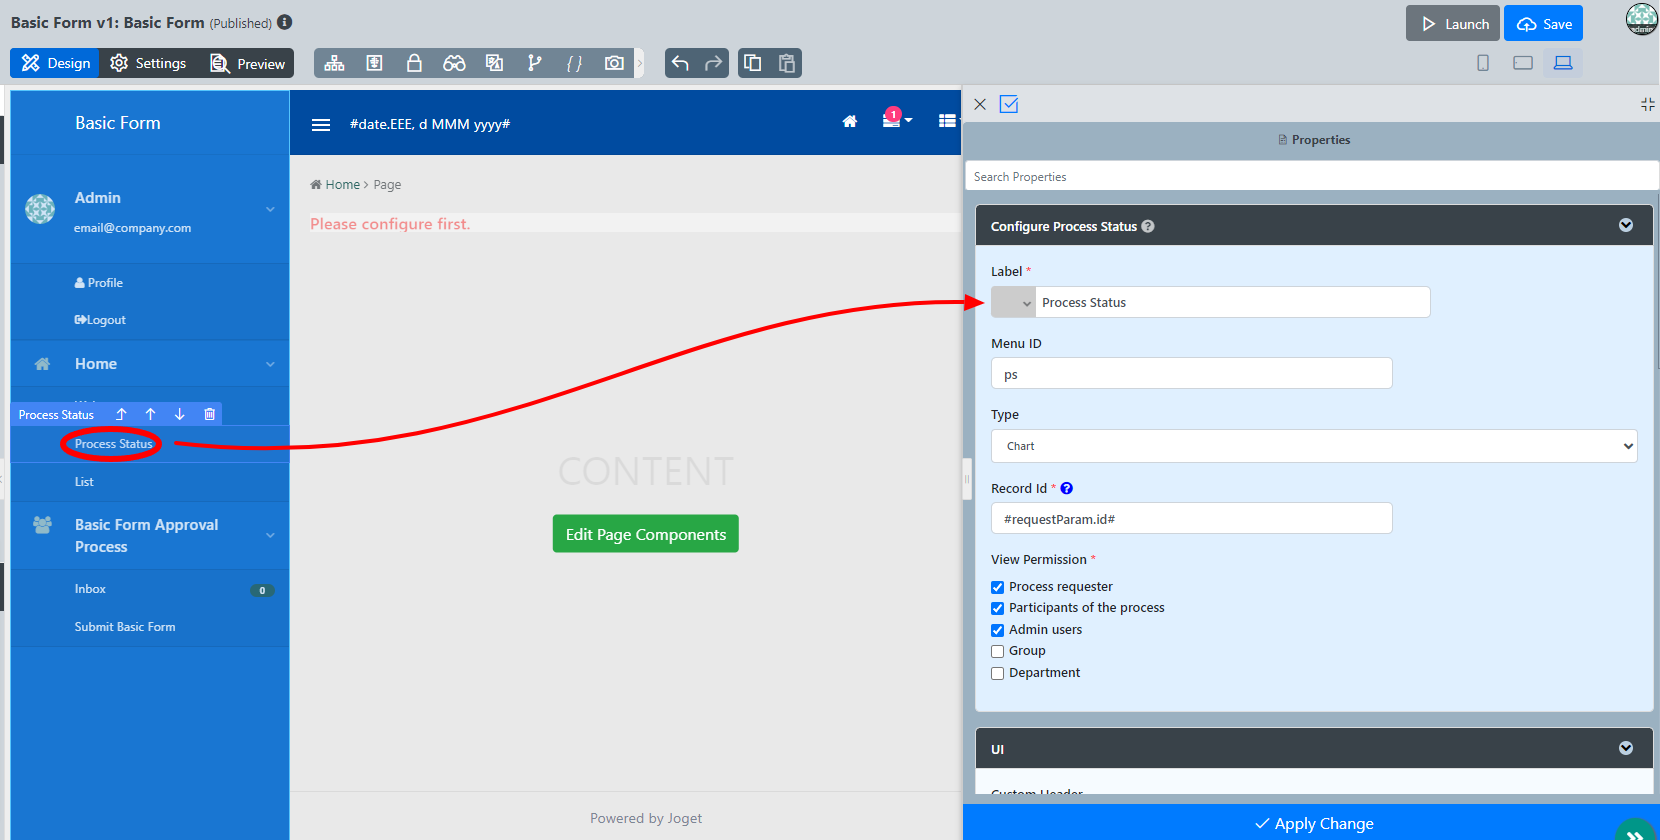Open the Profile link
1660x840 pixels.
click(99, 283)
